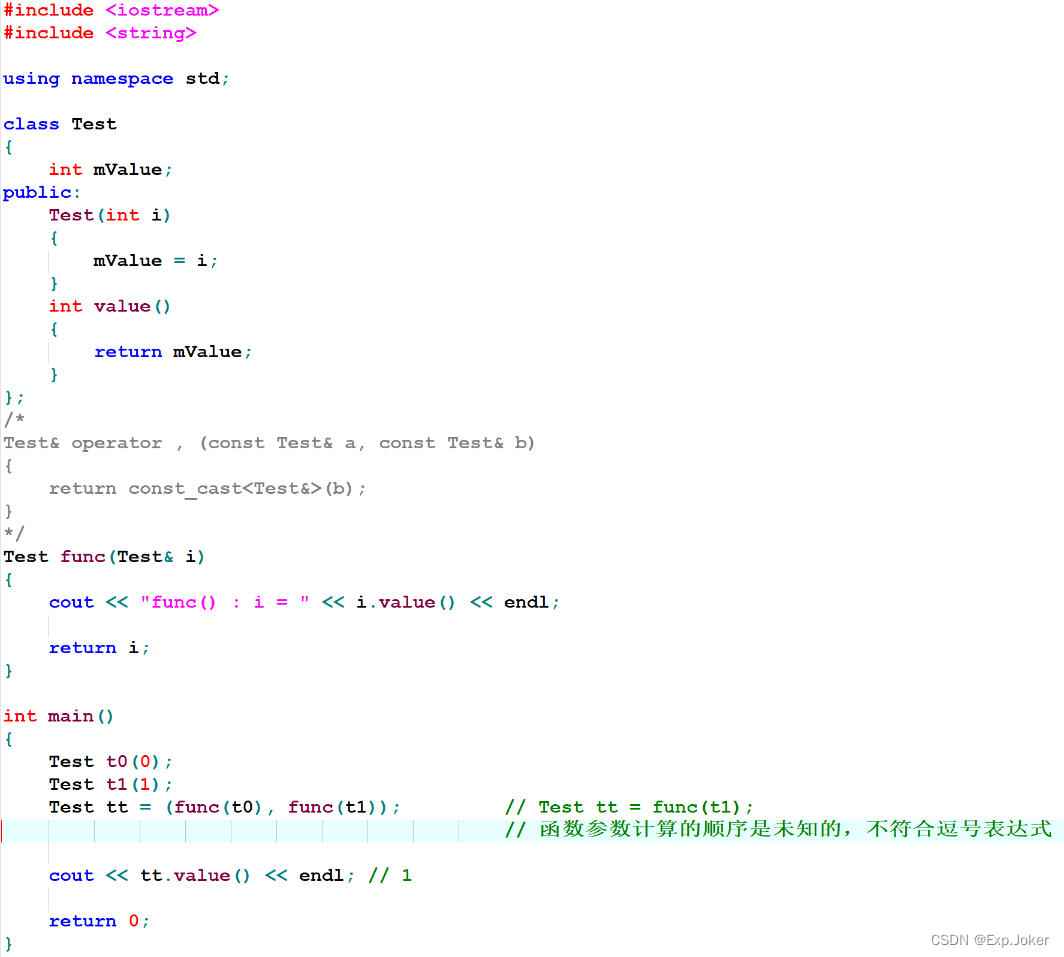
Task: Click the "func() : i = " string literal
Action: tap(224, 602)
